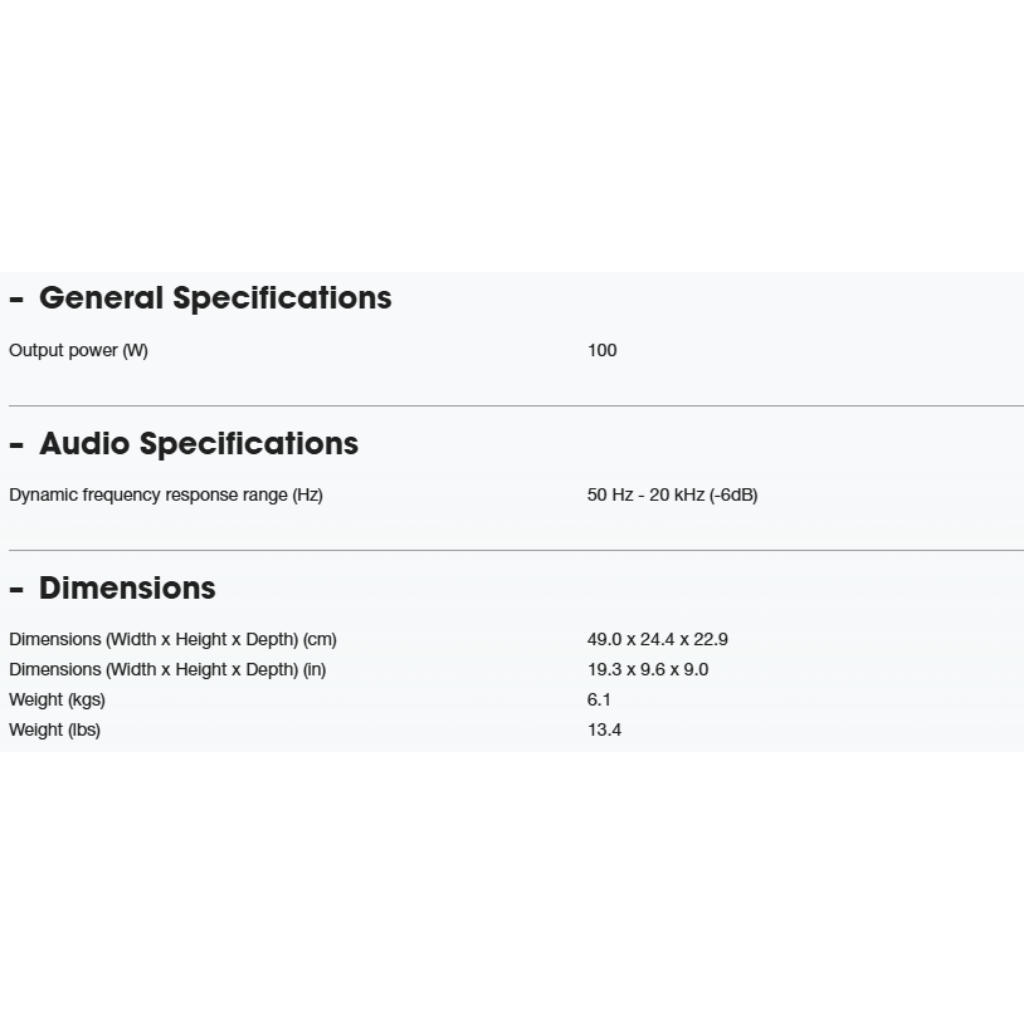Viewport: 1024px width, 1024px height.
Task: Select the Output power (W) label
Action: click(78, 350)
